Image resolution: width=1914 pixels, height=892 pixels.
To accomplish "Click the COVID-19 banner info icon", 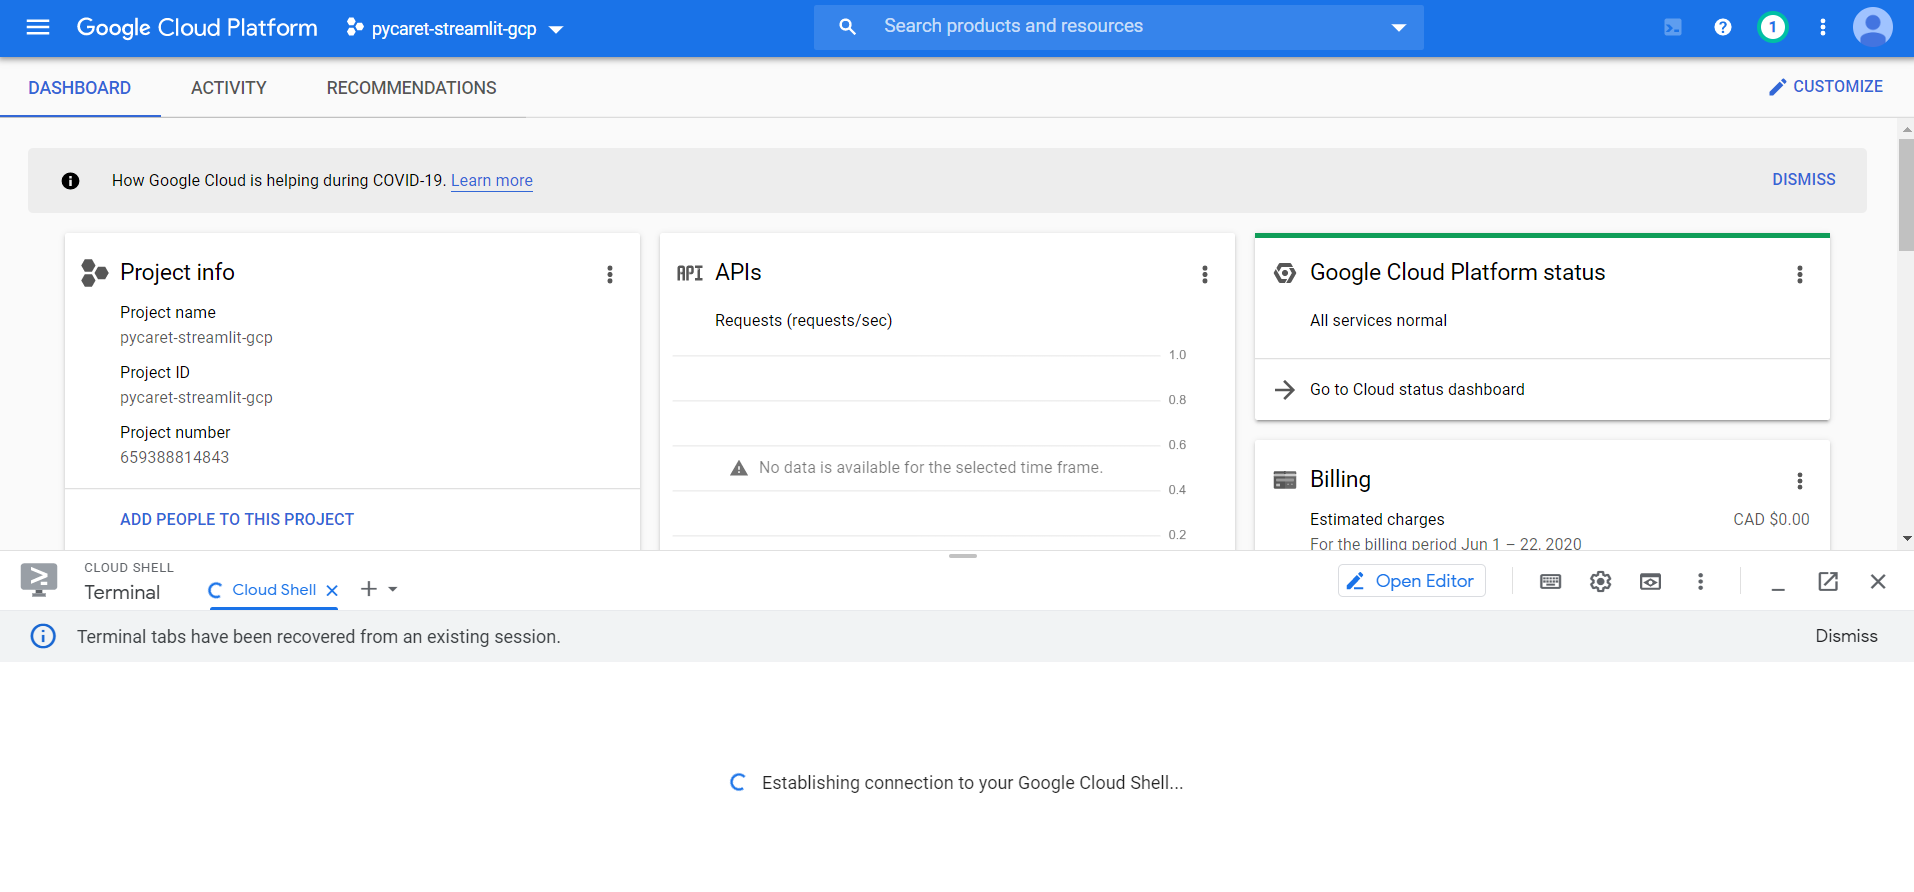I will [70, 181].
